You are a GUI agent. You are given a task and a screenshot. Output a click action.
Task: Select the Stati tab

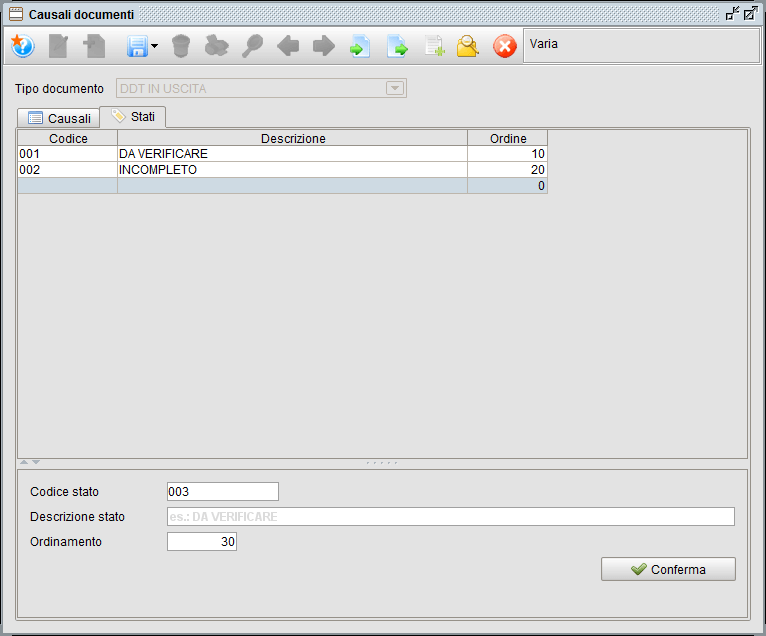133,117
